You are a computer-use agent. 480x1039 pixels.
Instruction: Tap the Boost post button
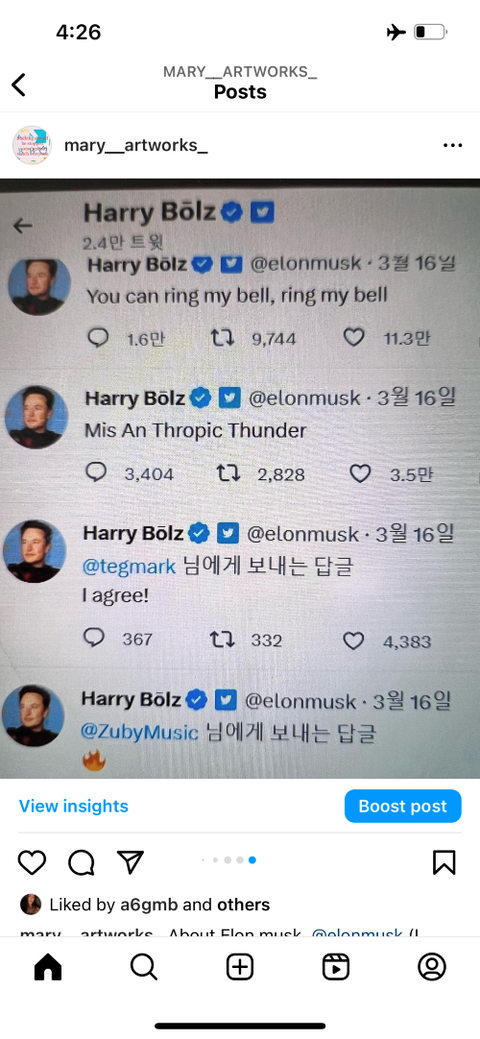pyautogui.click(x=402, y=806)
